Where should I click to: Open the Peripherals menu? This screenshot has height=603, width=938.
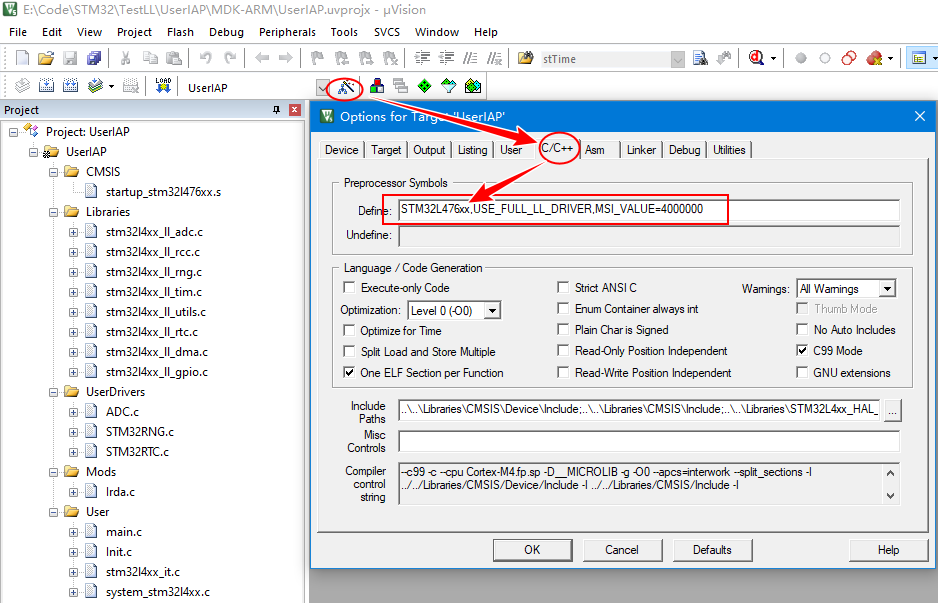point(287,32)
